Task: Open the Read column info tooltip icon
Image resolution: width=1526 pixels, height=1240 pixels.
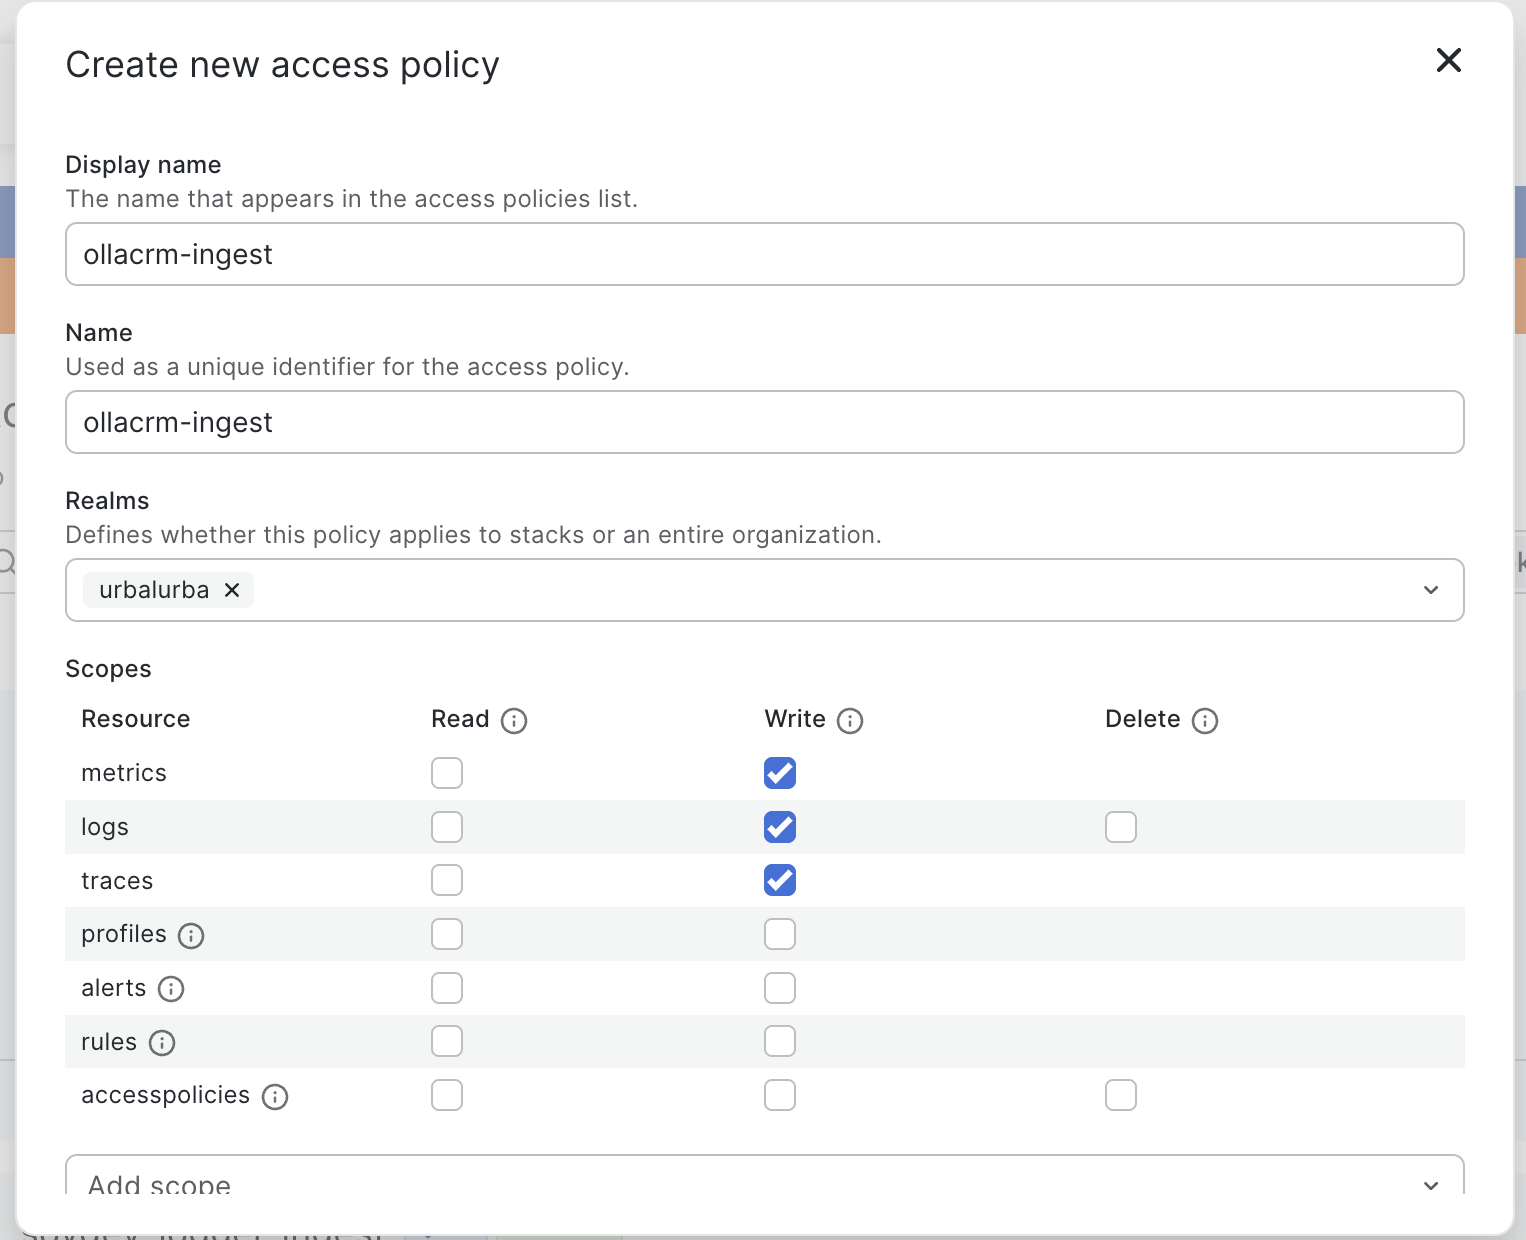Action: click(514, 721)
